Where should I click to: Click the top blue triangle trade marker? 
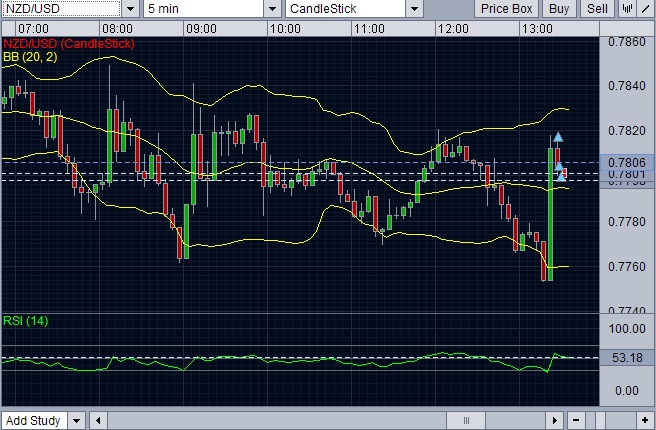click(558, 137)
